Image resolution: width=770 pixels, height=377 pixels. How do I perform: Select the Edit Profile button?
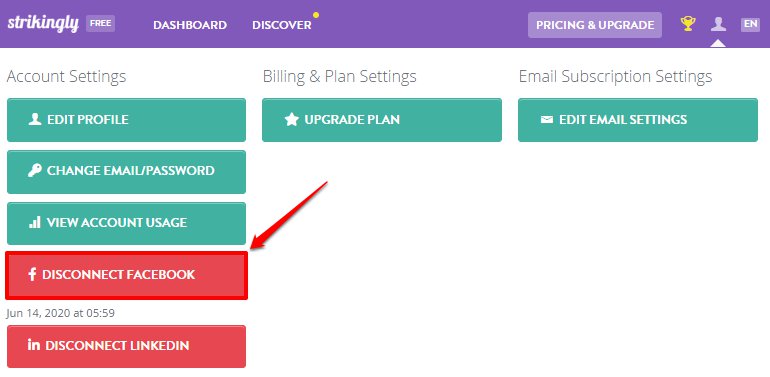click(126, 120)
